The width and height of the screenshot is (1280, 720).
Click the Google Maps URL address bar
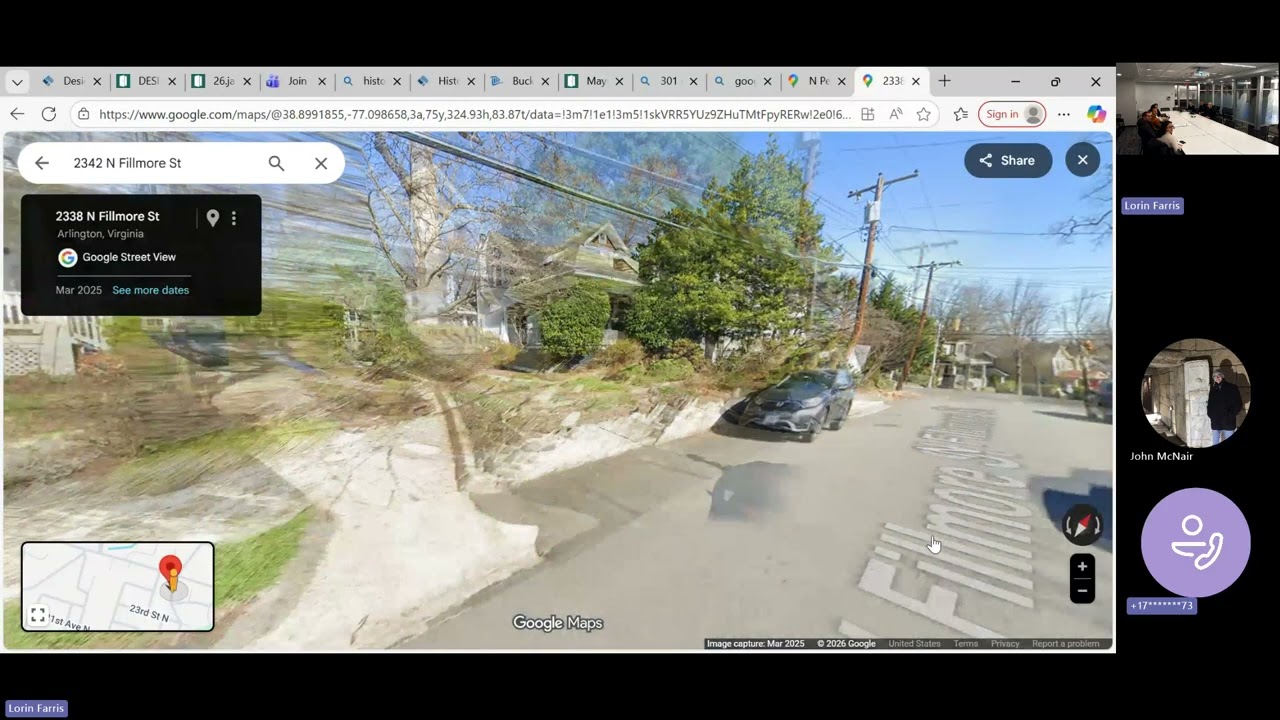click(x=475, y=114)
